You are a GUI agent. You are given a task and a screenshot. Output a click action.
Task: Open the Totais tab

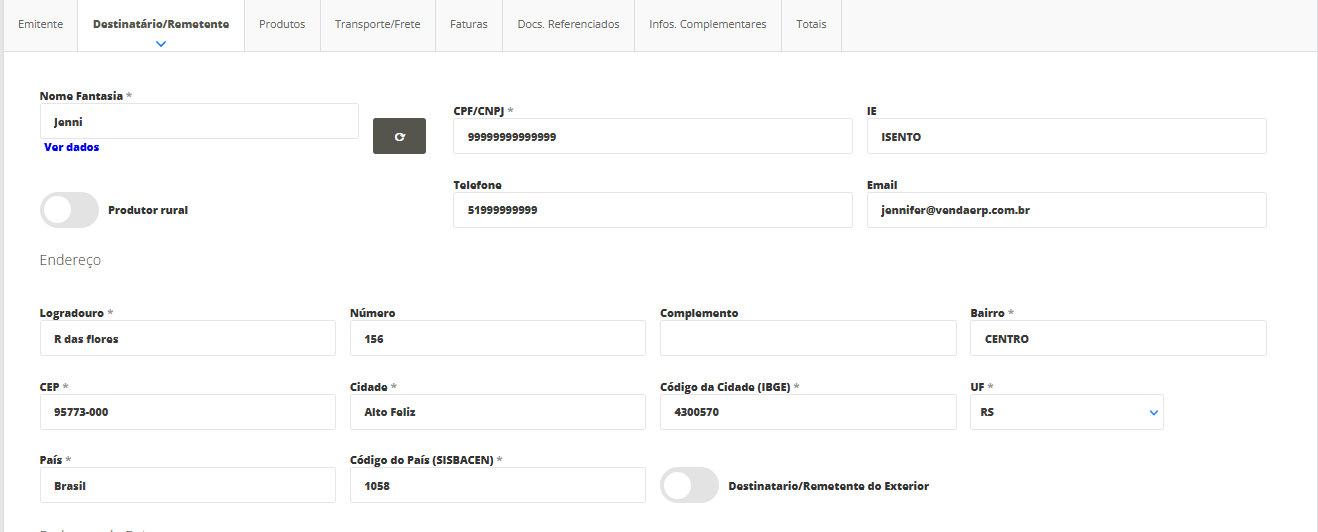point(811,24)
